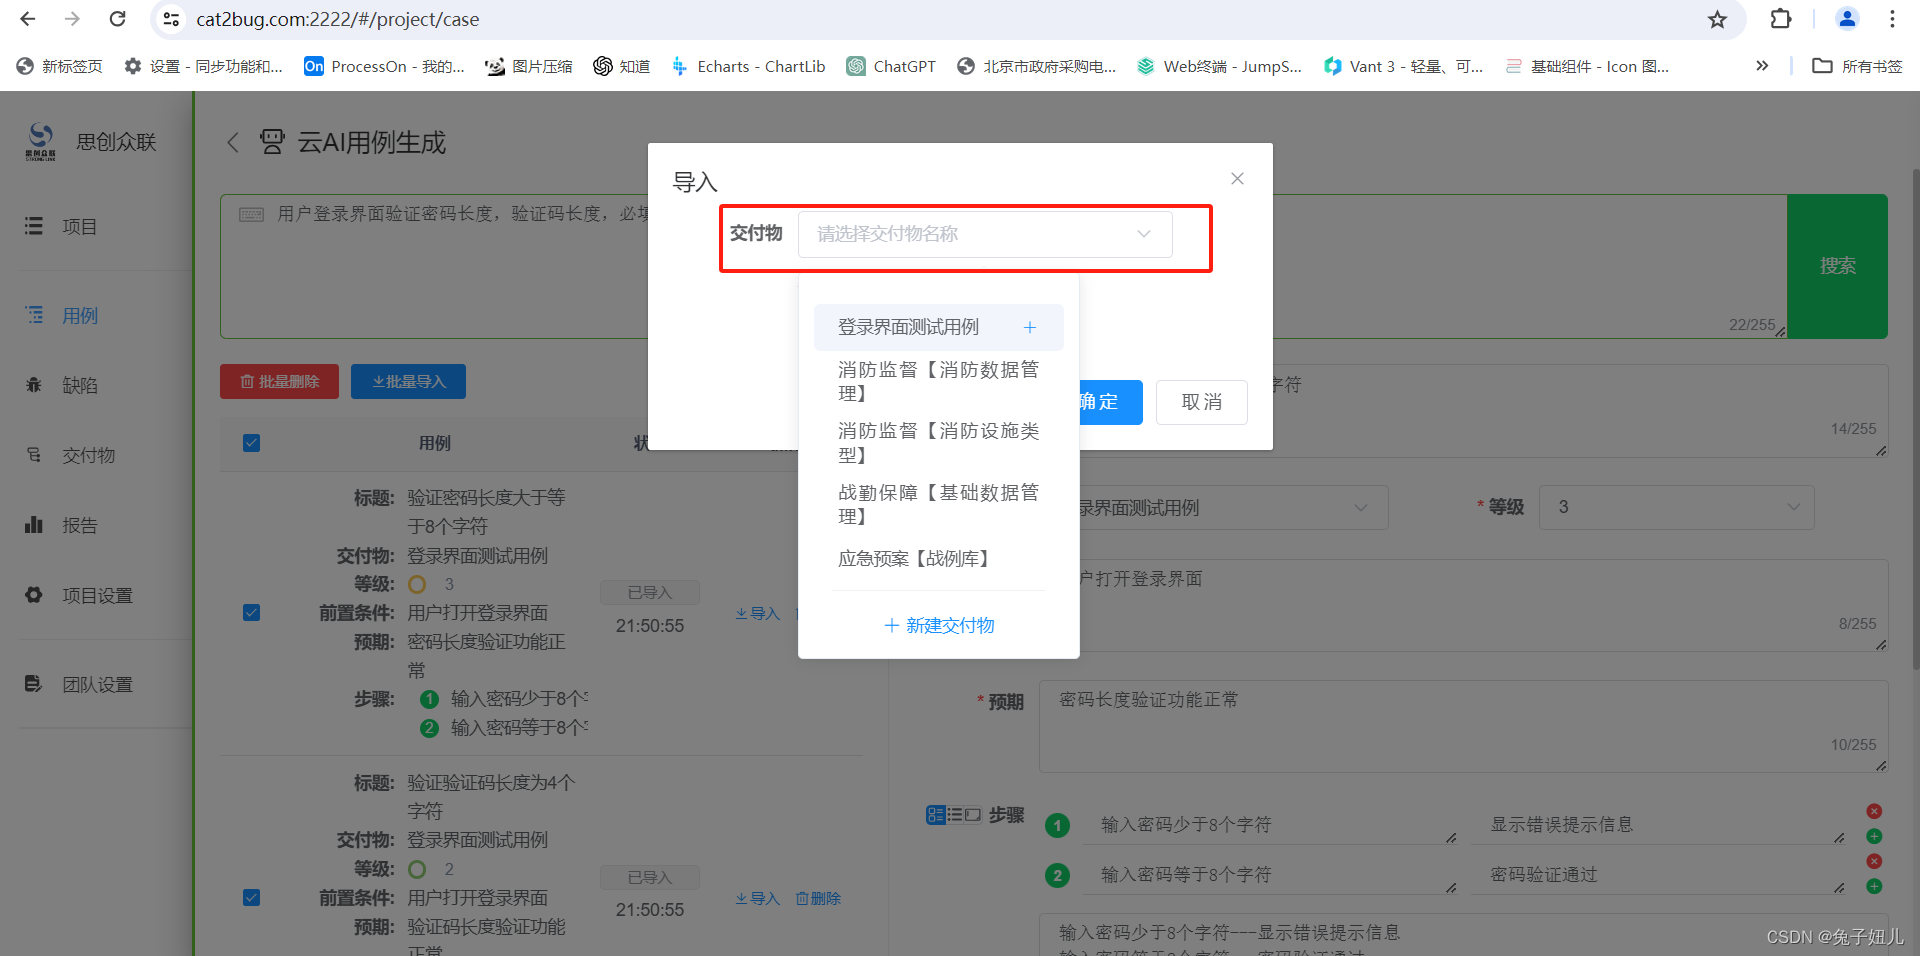Click the 新建交付物 link to create deliverable

pyautogui.click(x=938, y=625)
